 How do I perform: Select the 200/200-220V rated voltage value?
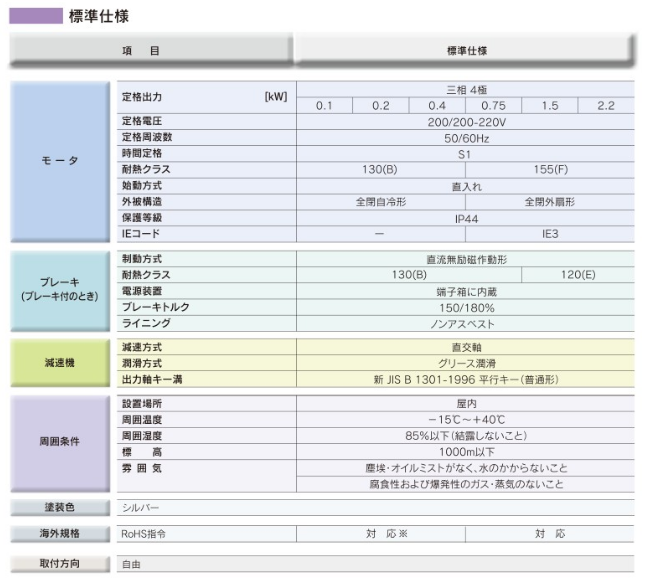(465, 120)
